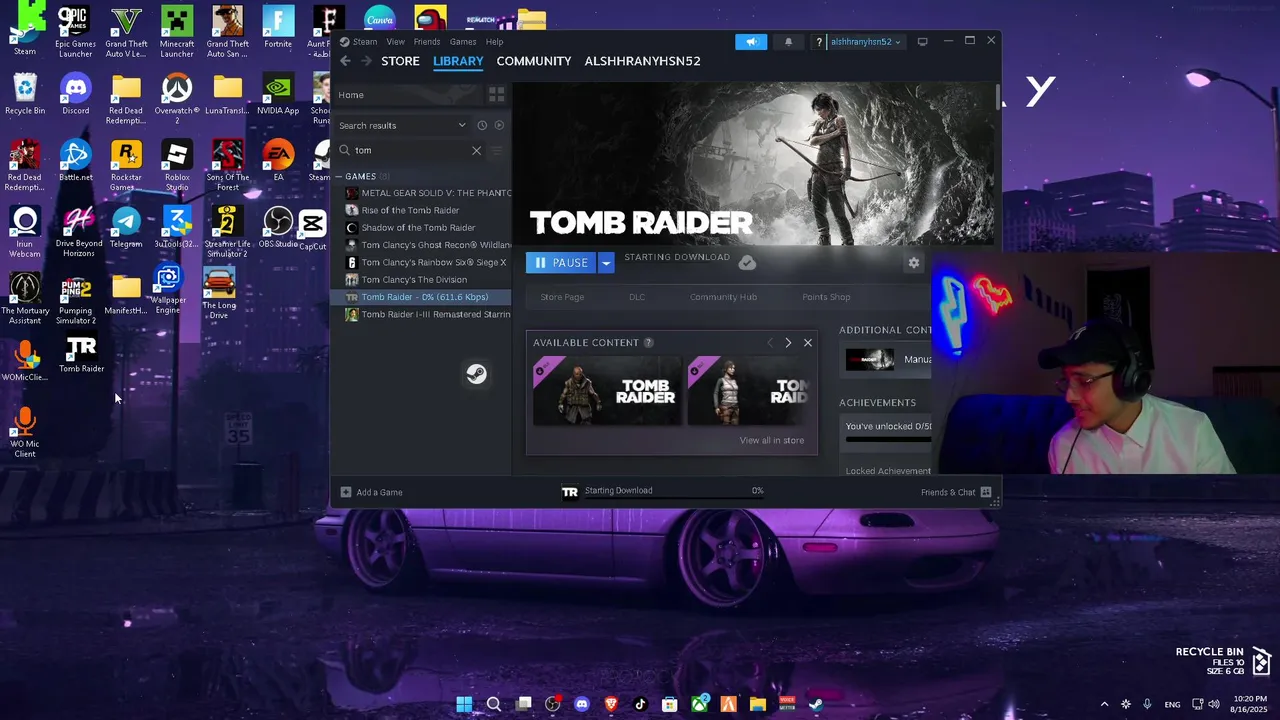Dismiss the Available Content panel
This screenshot has height=720, width=1280.
[808, 343]
